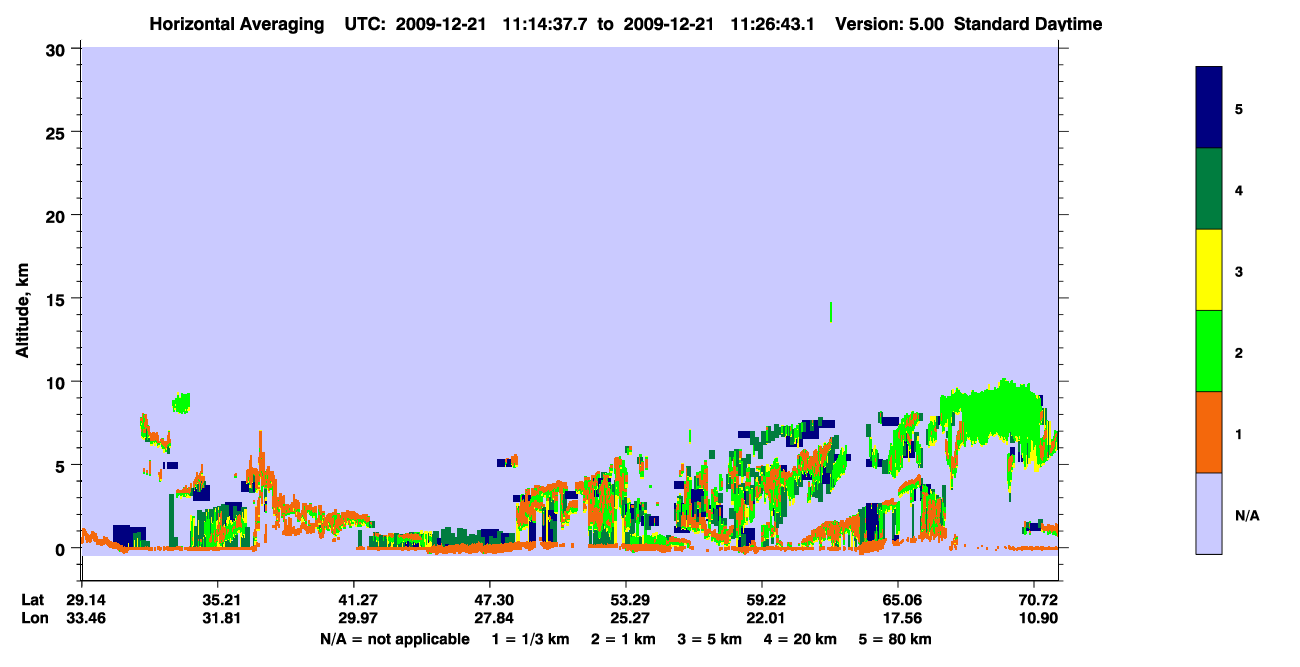Click the 'Lon' axis row label
The height and width of the screenshot is (667, 1300).
pos(34,618)
